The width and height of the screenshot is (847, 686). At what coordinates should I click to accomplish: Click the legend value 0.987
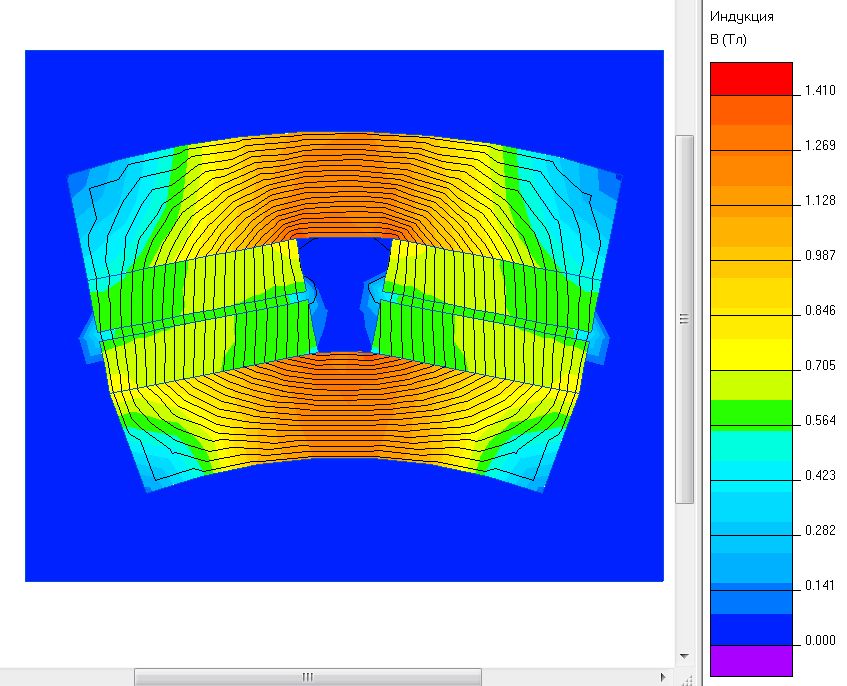(820, 255)
